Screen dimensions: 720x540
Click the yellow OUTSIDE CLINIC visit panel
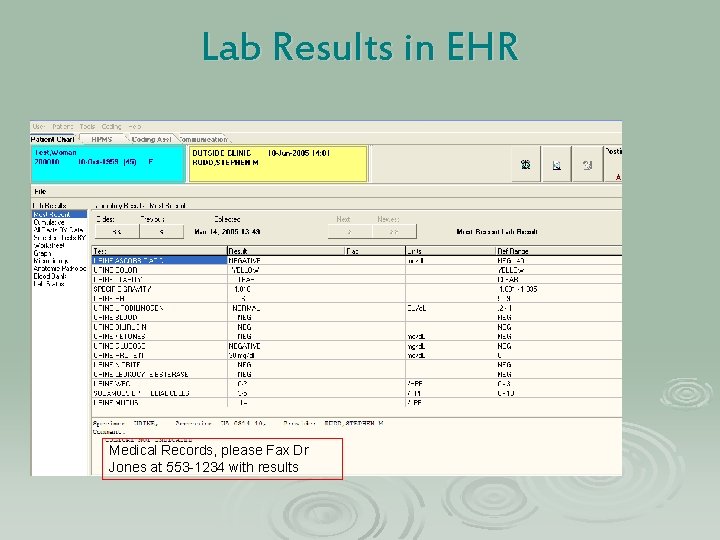(x=278, y=164)
